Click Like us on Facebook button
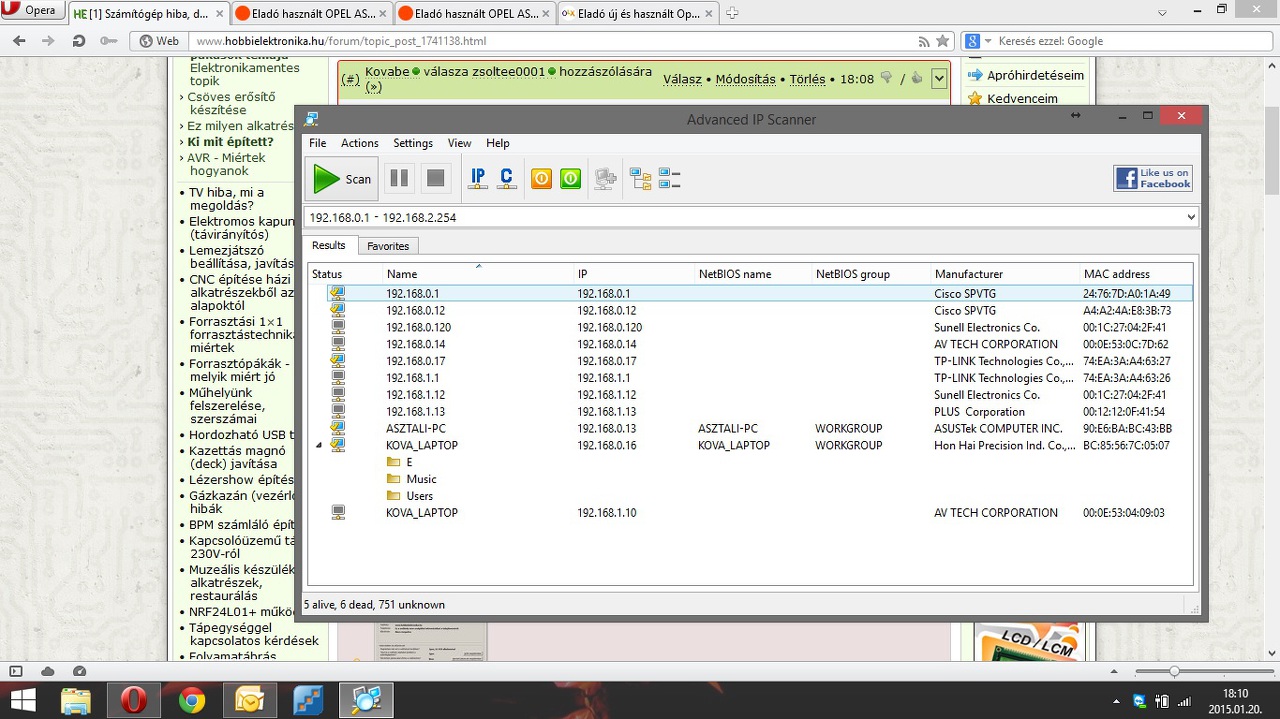This screenshot has height=719, width=1280. pyautogui.click(x=1153, y=178)
